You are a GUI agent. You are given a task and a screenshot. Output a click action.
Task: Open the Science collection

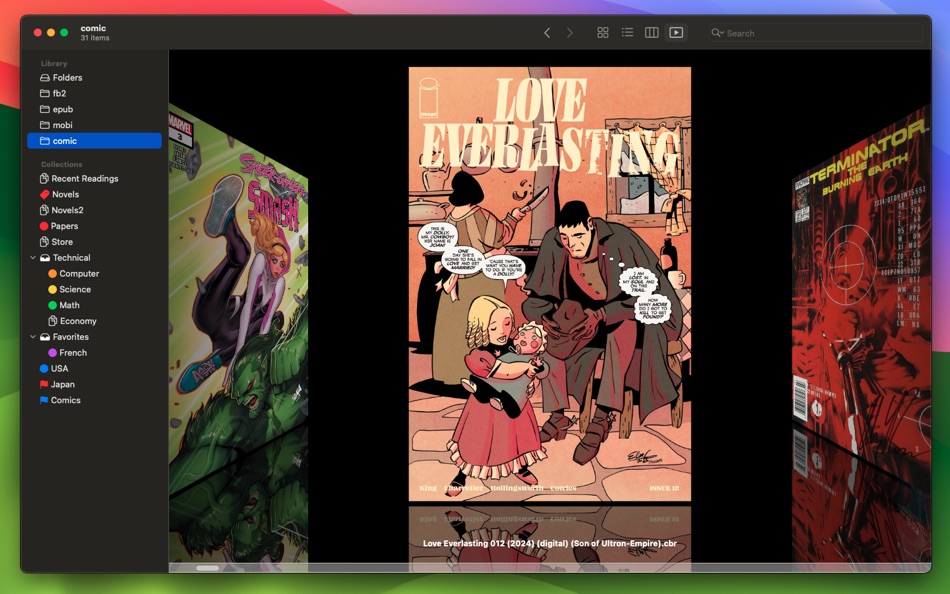[x=95, y=289]
